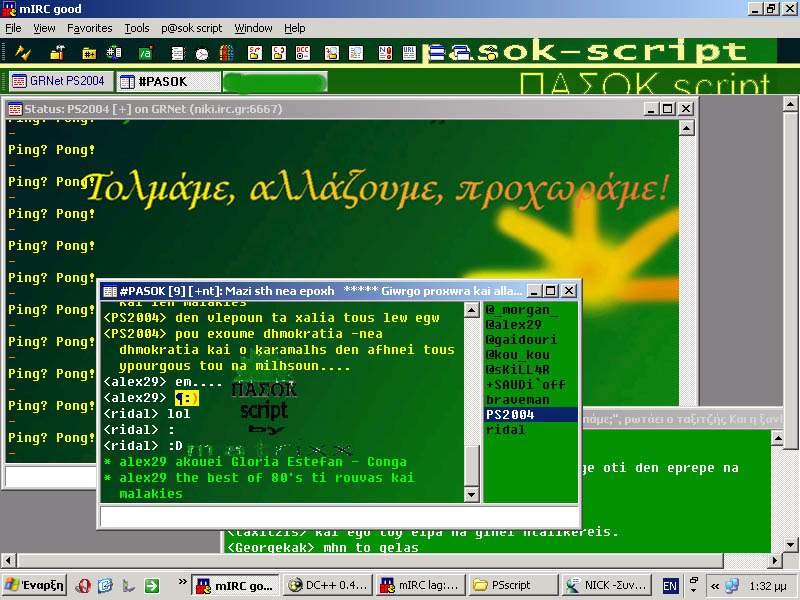Expand quick launch overflow chevron
Image resolution: width=800 pixels, height=600 pixels.
tap(182, 581)
